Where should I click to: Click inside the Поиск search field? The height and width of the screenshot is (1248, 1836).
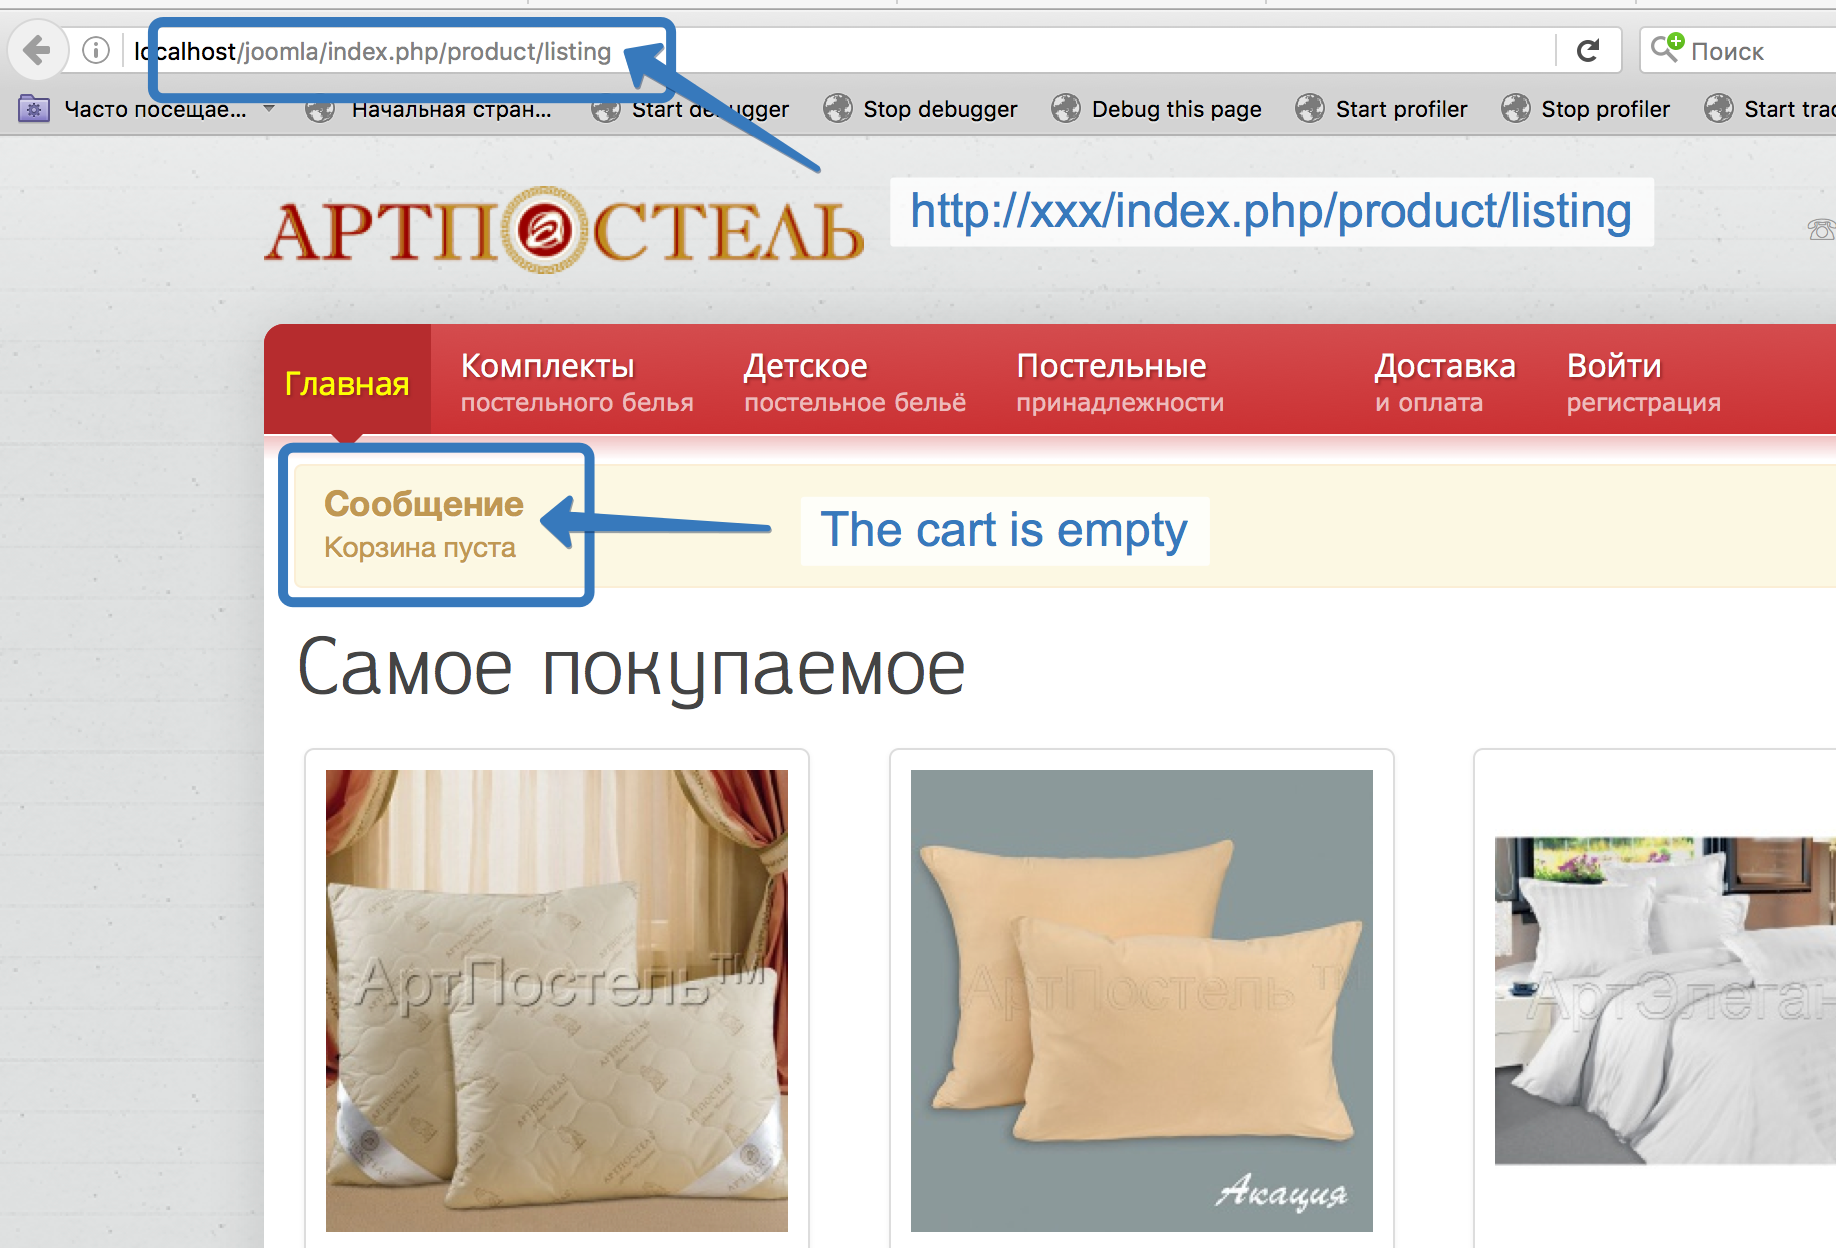[1757, 50]
